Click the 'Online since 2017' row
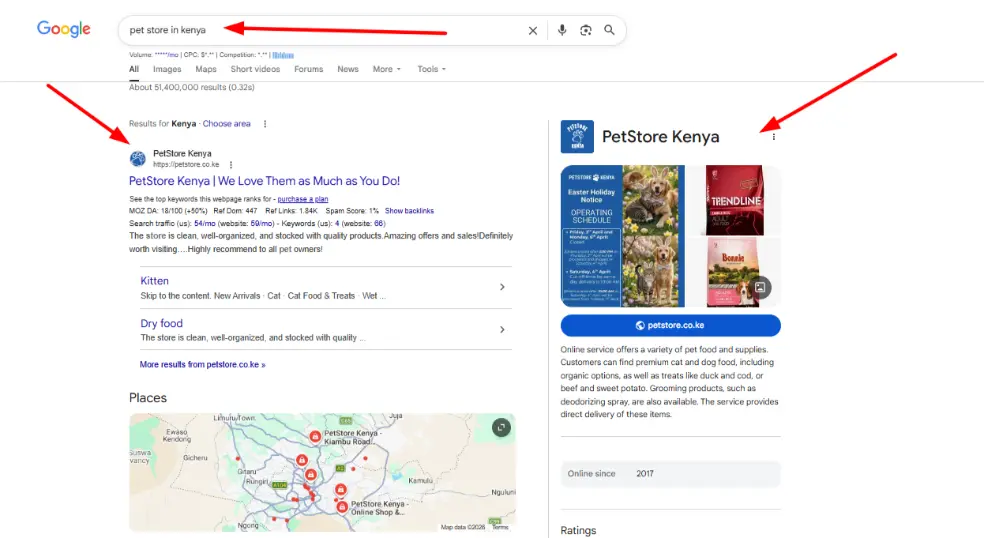The image size is (984, 538). tap(670, 474)
